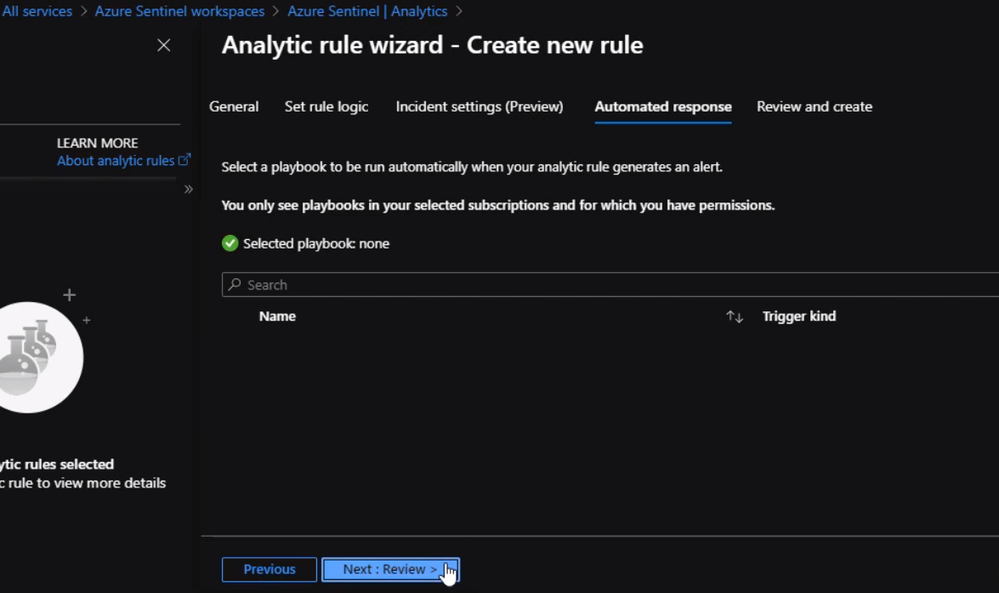This screenshot has height=593, width=999.
Task: Click the About analytic rules link
Action: coord(115,161)
